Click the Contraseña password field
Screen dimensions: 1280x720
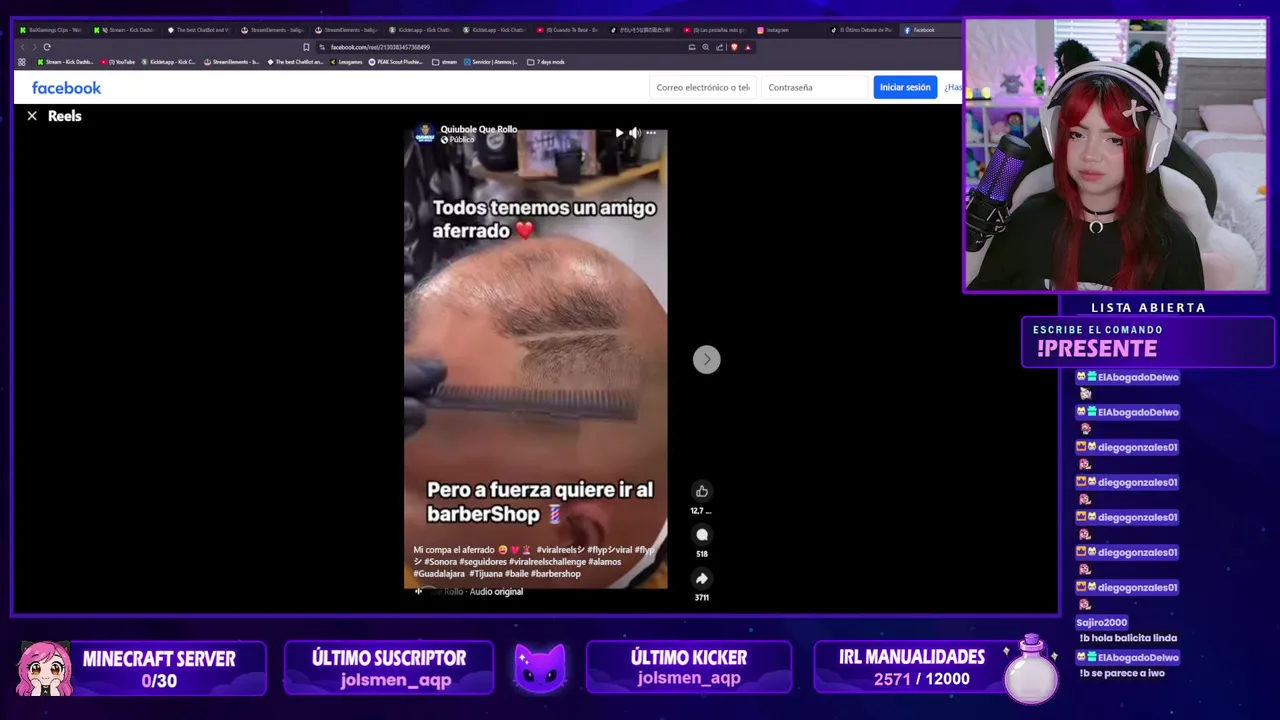click(x=815, y=87)
